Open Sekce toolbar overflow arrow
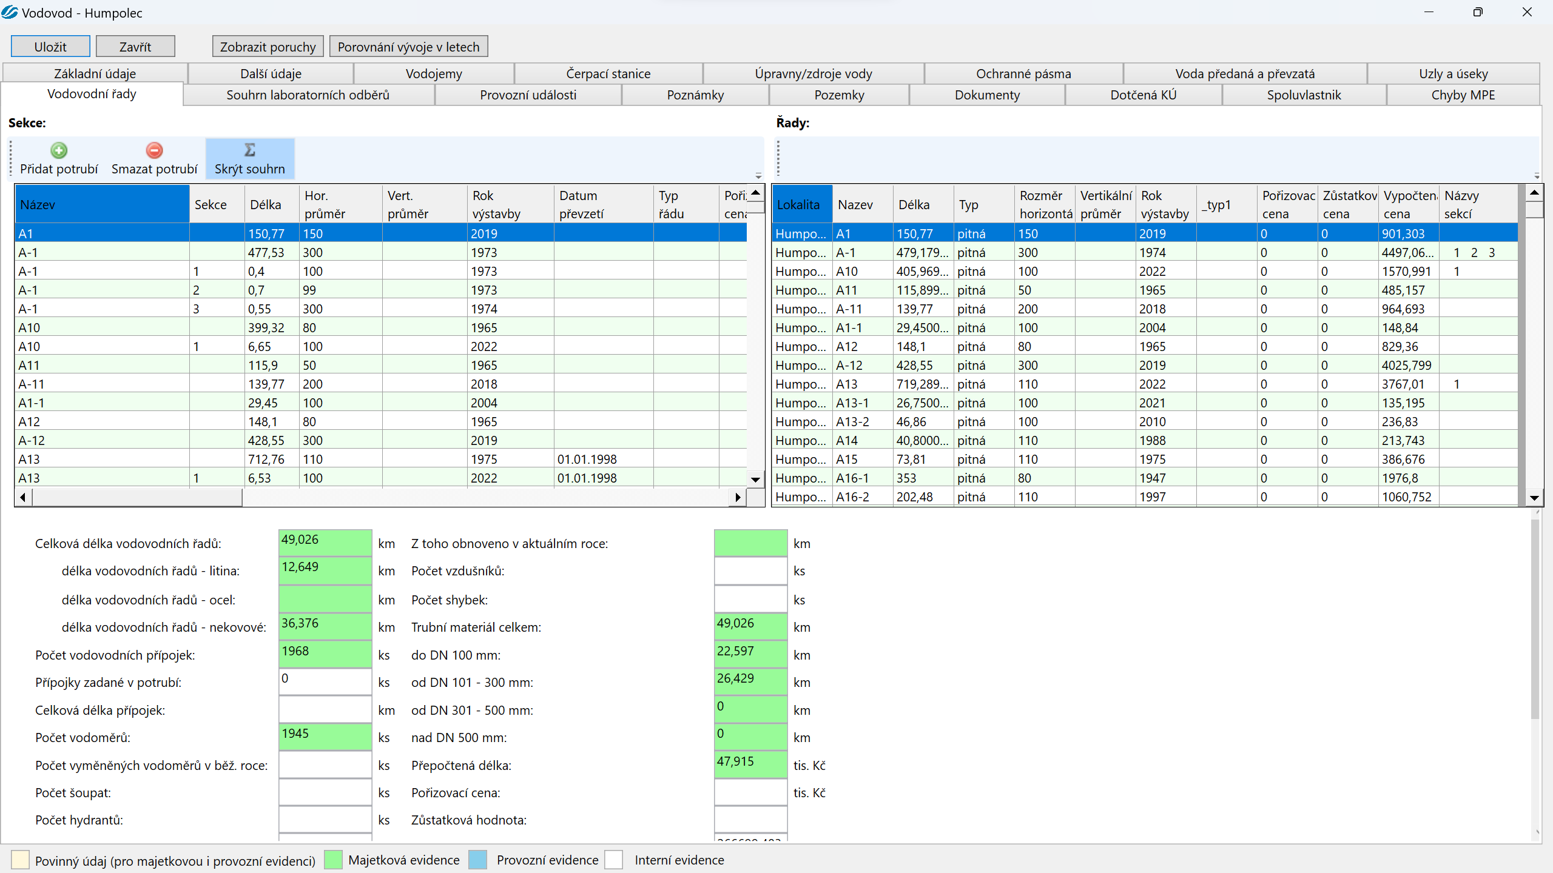1553x873 pixels. [758, 176]
